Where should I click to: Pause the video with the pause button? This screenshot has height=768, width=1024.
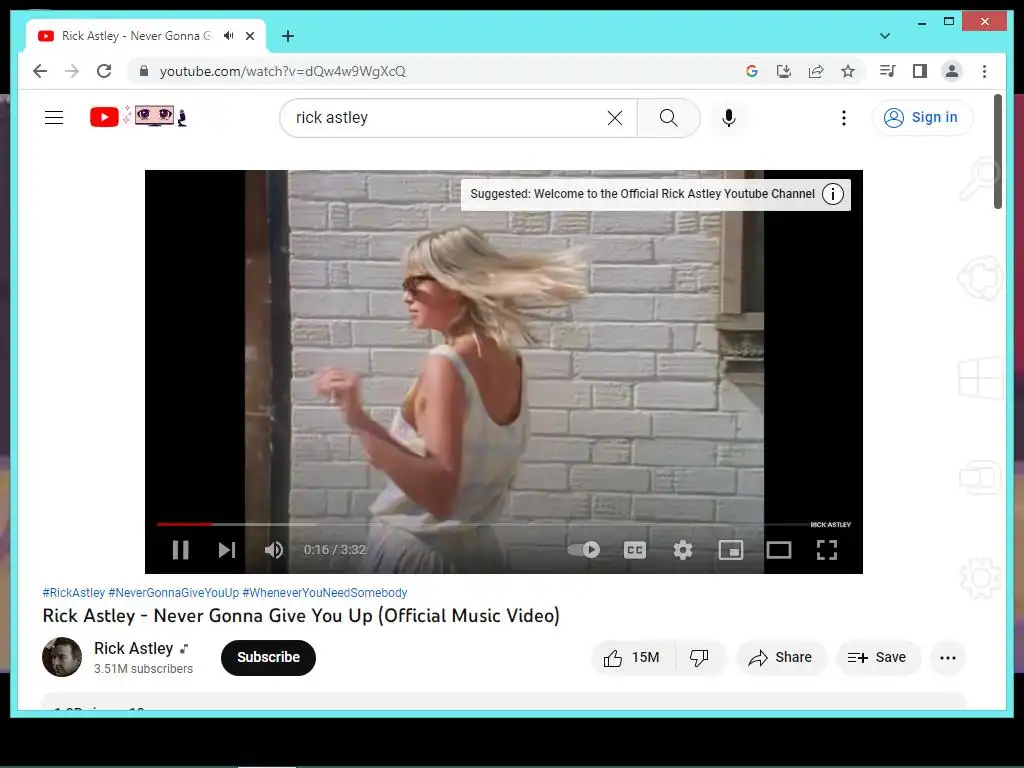[x=181, y=550]
